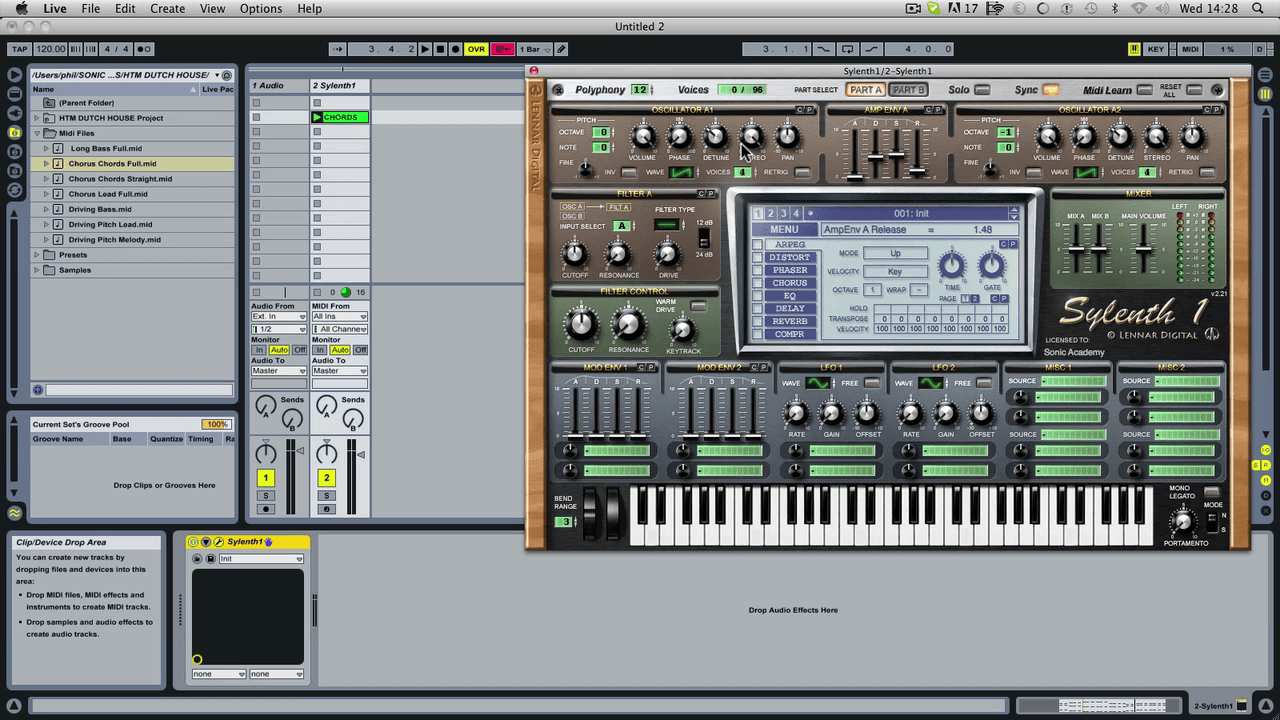
Task: Expand Long Bass Full.mid file
Action: point(46,148)
